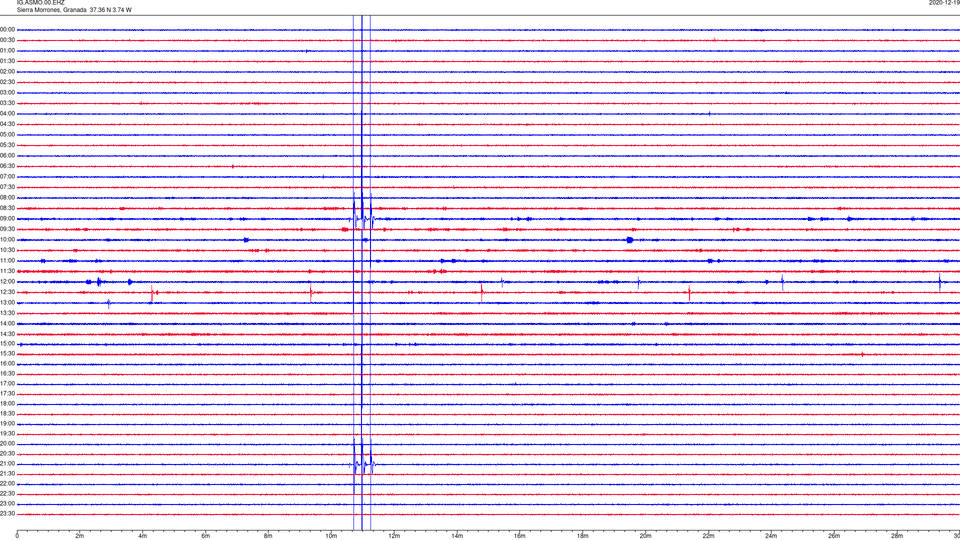Click the 22:00 row label
This screenshot has height=540, width=960.
7,484
